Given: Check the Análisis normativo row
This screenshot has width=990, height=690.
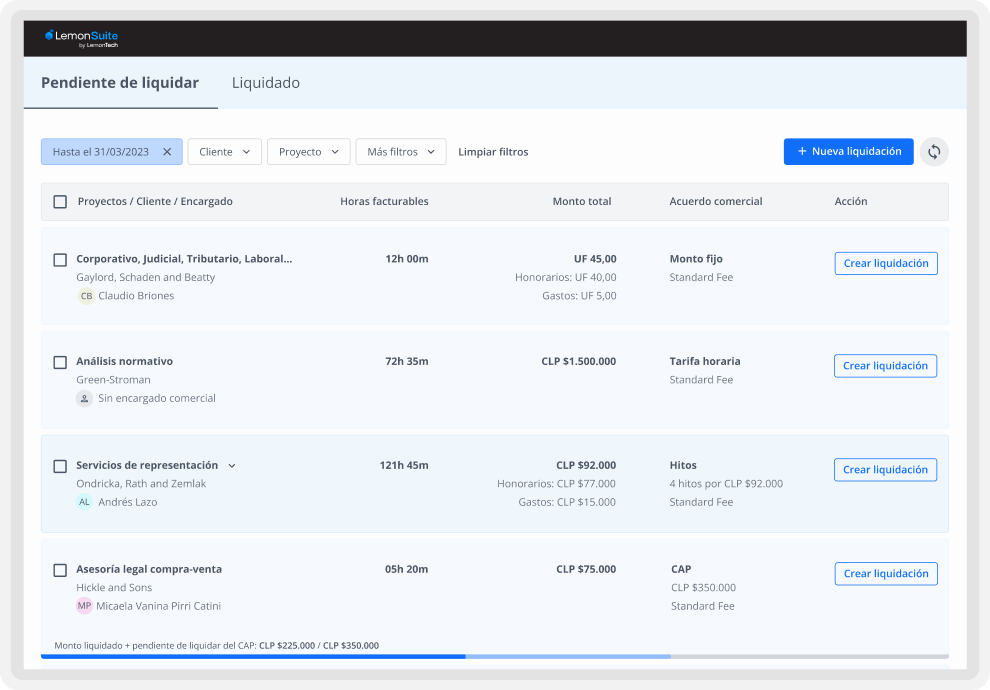Looking at the screenshot, I should (x=60, y=362).
